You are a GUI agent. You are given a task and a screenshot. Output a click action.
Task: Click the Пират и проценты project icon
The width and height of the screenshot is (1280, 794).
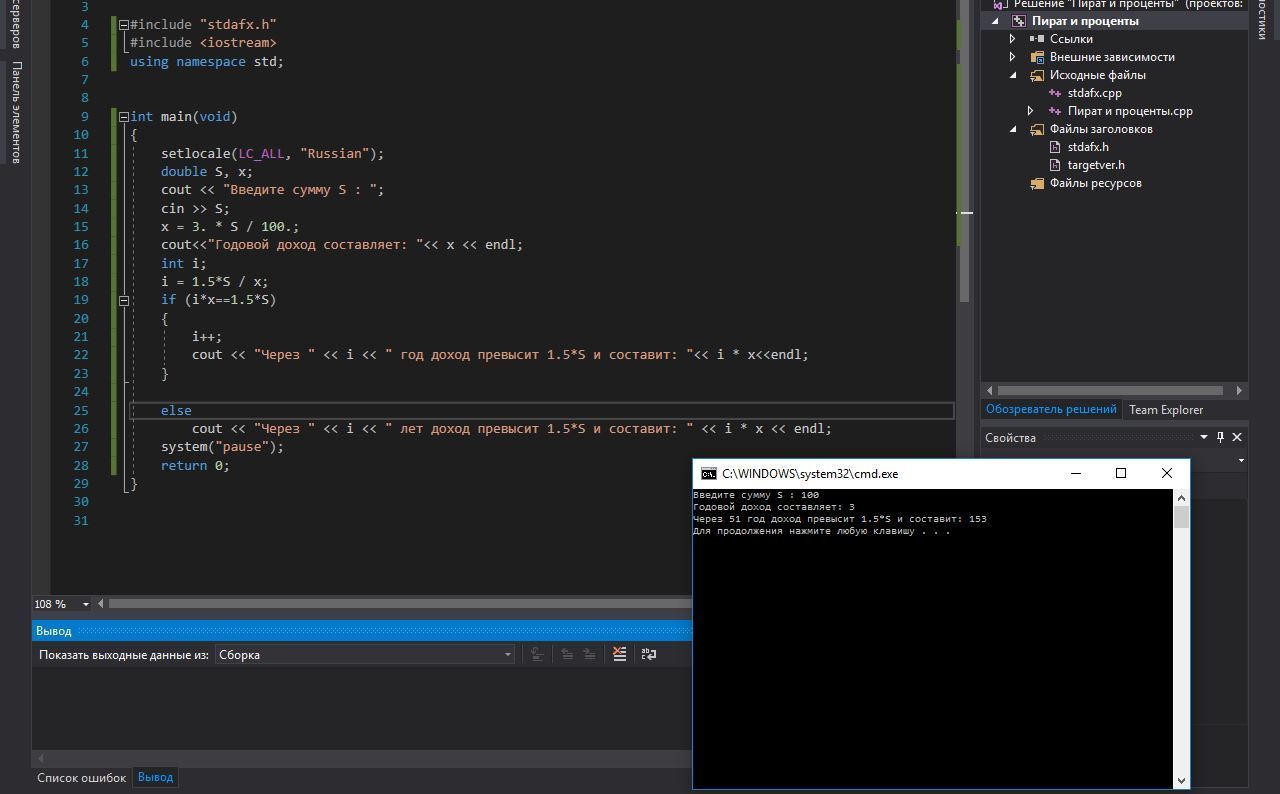[x=1019, y=21]
